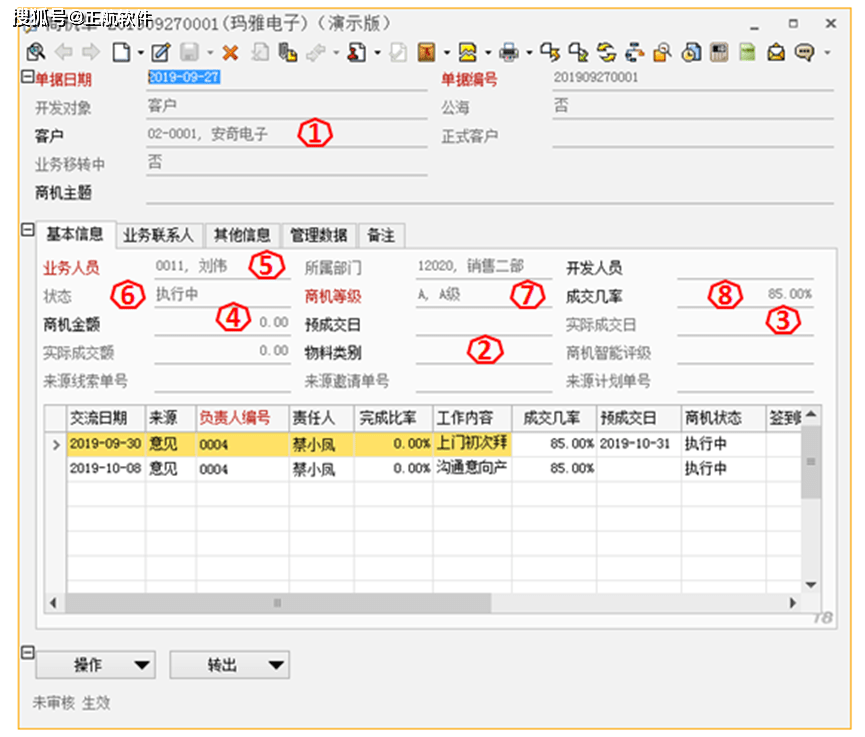Click the row indicator arrow of first row
This screenshot has width=865, height=737.
coord(56,444)
